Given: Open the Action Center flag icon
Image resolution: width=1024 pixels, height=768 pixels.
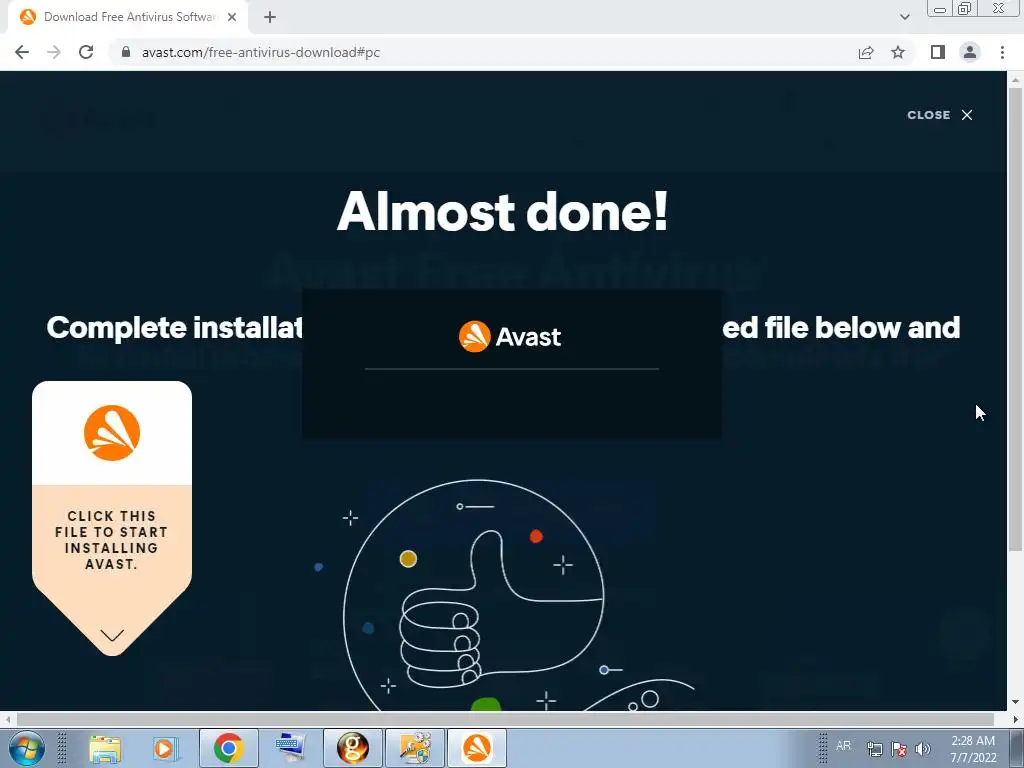Looking at the screenshot, I should pos(899,749).
